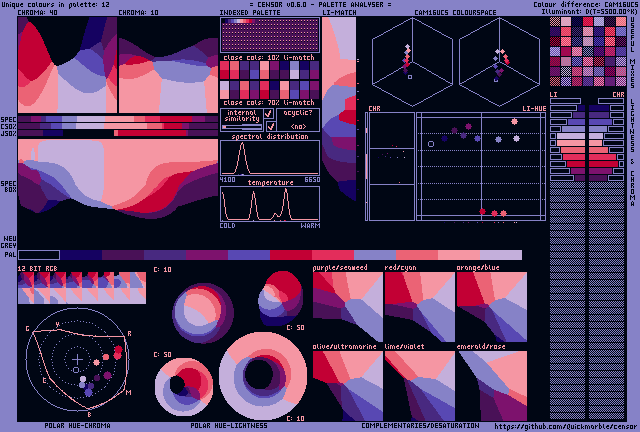Click the CAM16UCS COLOURSPACE heading
640x432 pixels.
pyautogui.click(x=455, y=13)
